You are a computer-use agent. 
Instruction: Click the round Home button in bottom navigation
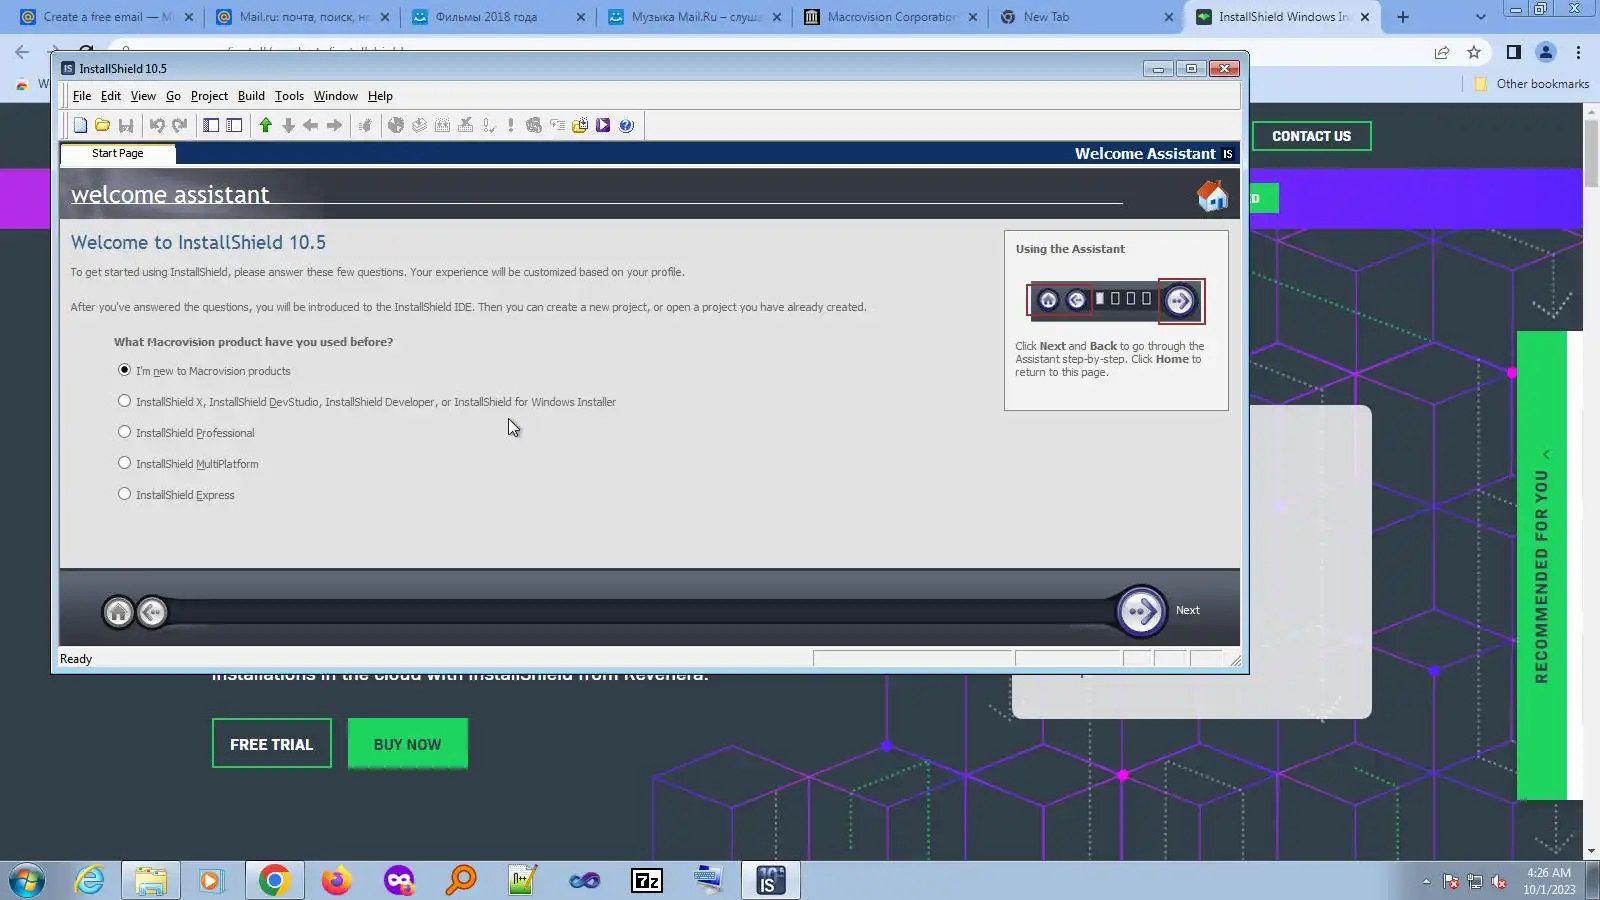coord(118,612)
